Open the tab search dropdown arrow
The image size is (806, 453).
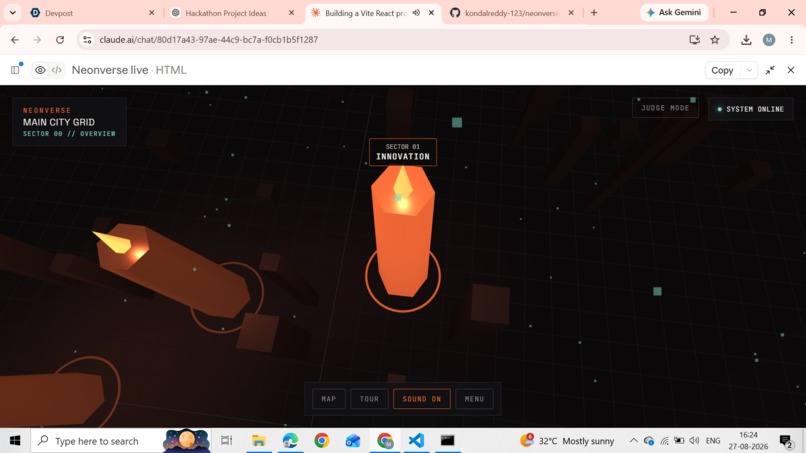[x=12, y=13]
